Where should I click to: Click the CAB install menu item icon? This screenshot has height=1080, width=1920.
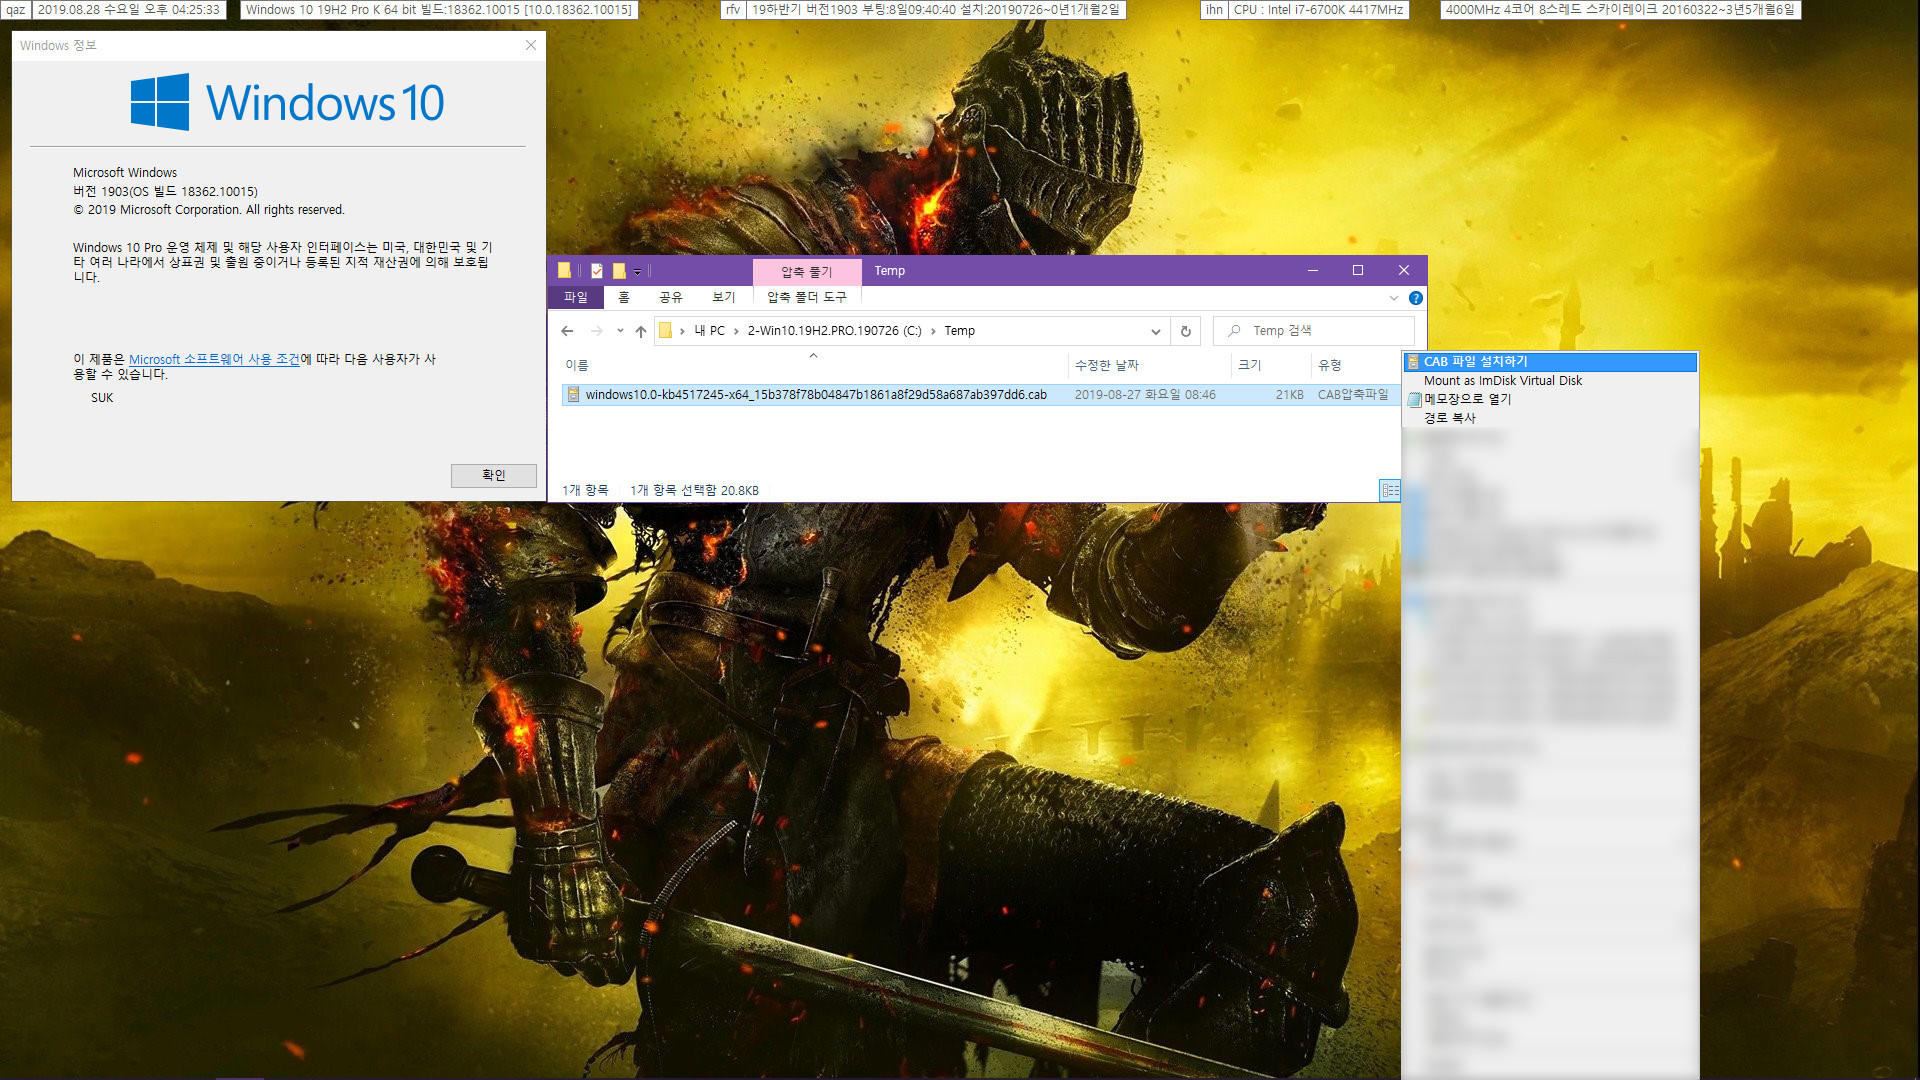click(1413, 362)
